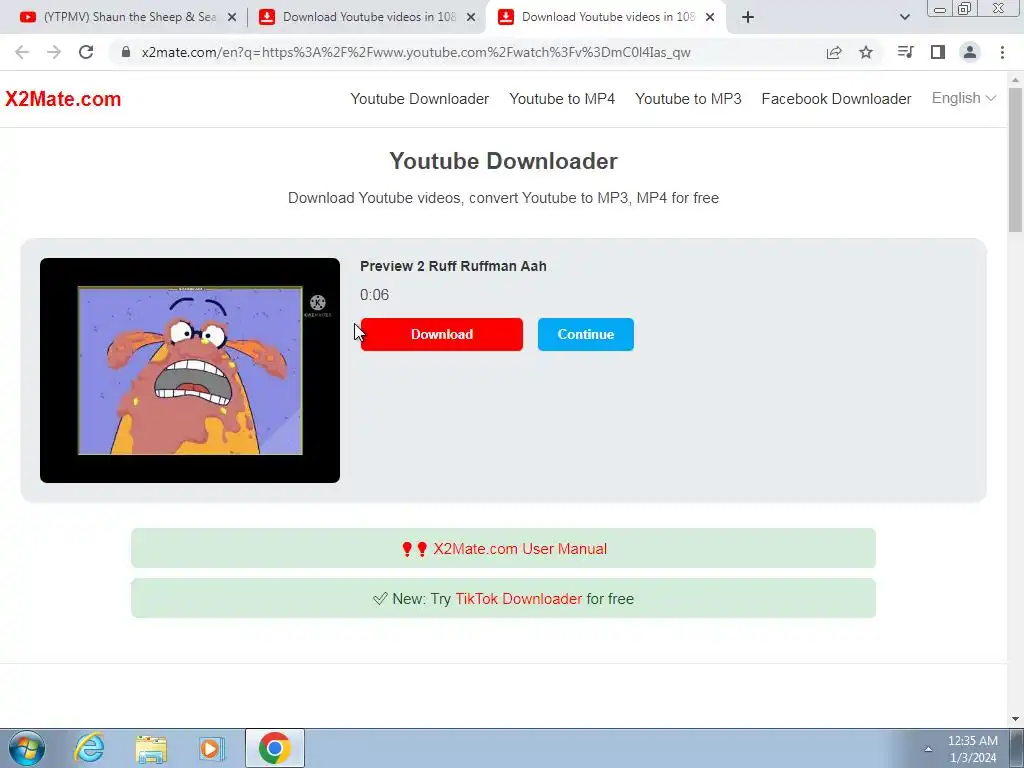Close the active x2mate tab
1024x768 pixels.
click(710, 17)
